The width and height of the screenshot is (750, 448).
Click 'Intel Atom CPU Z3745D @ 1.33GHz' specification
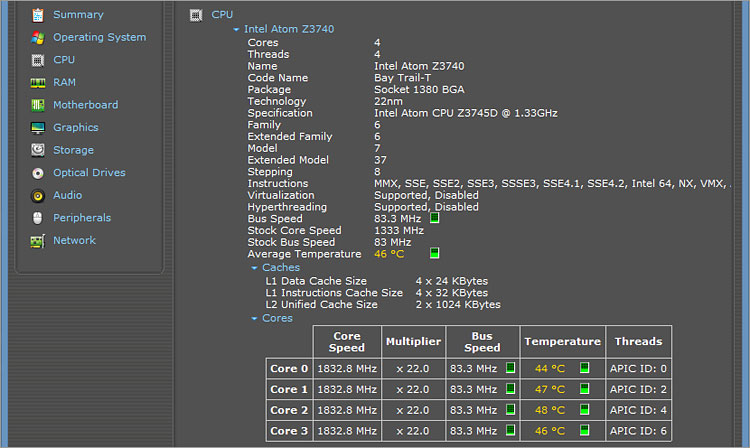(465, 113)
